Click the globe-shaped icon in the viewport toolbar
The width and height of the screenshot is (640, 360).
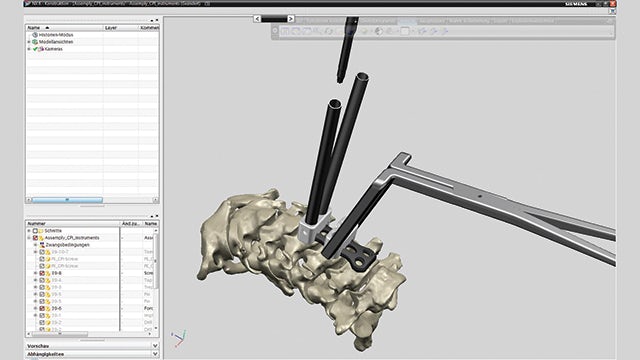[x=379, y=31]
